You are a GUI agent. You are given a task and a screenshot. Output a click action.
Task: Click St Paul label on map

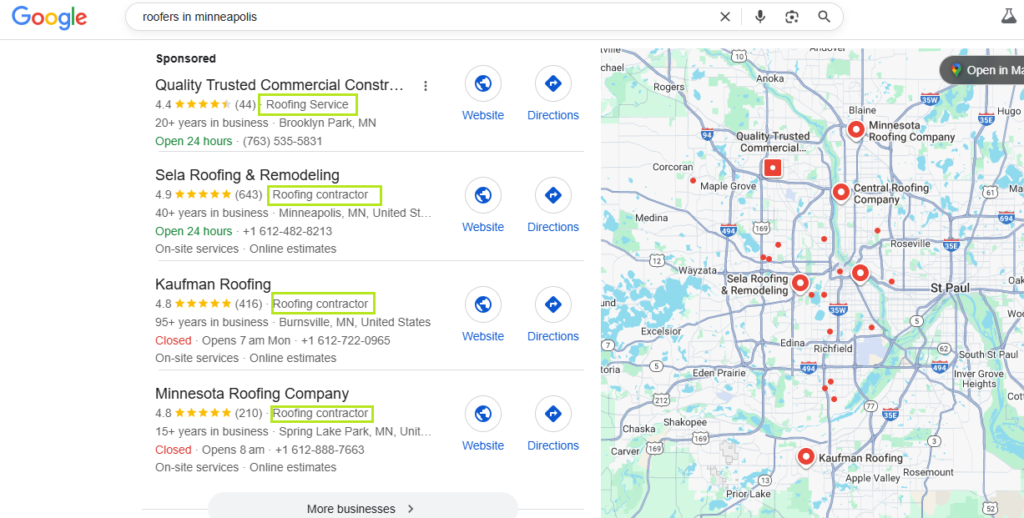tap(950, 288)
